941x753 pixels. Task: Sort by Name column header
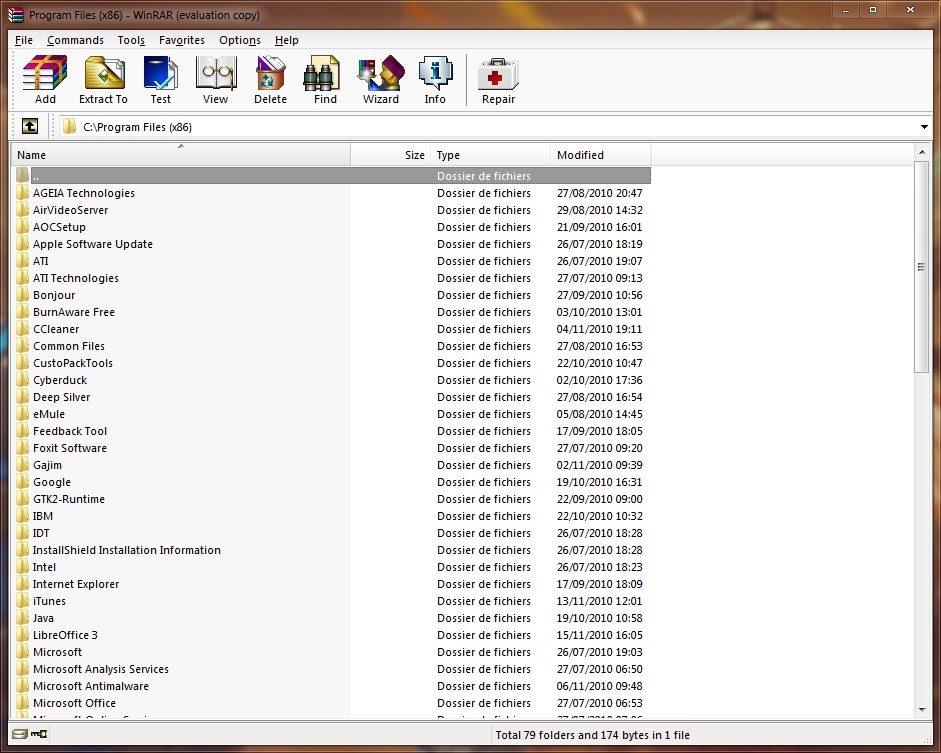[181, 155]
